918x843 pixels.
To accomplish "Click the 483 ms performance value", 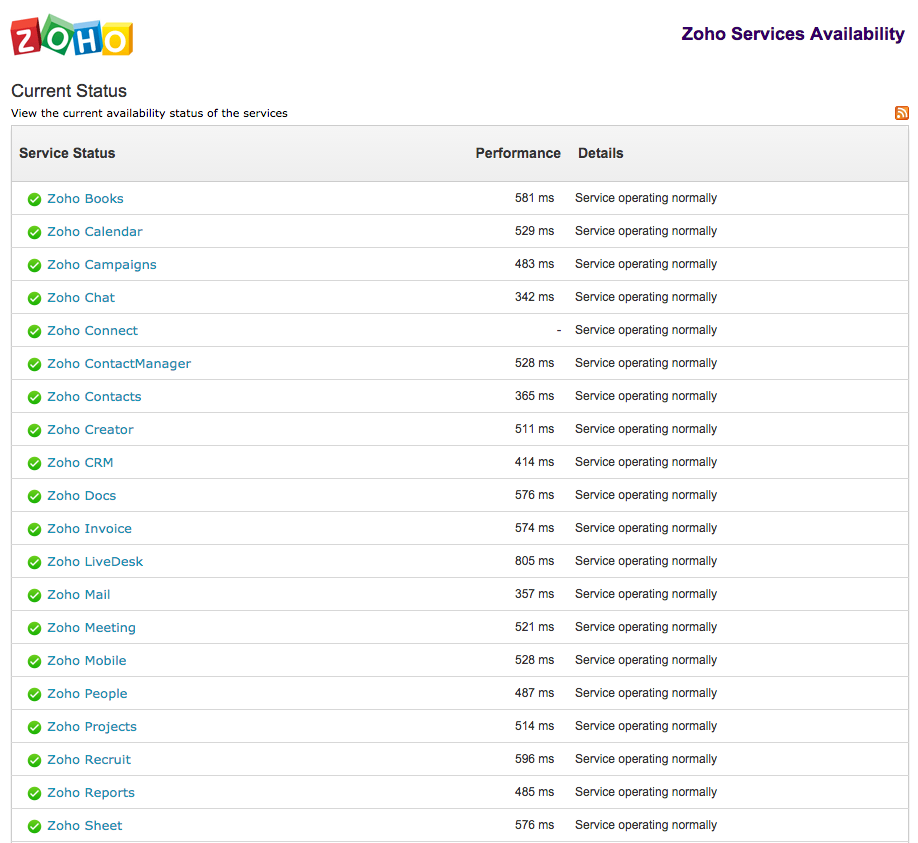I will coord(535,264).
